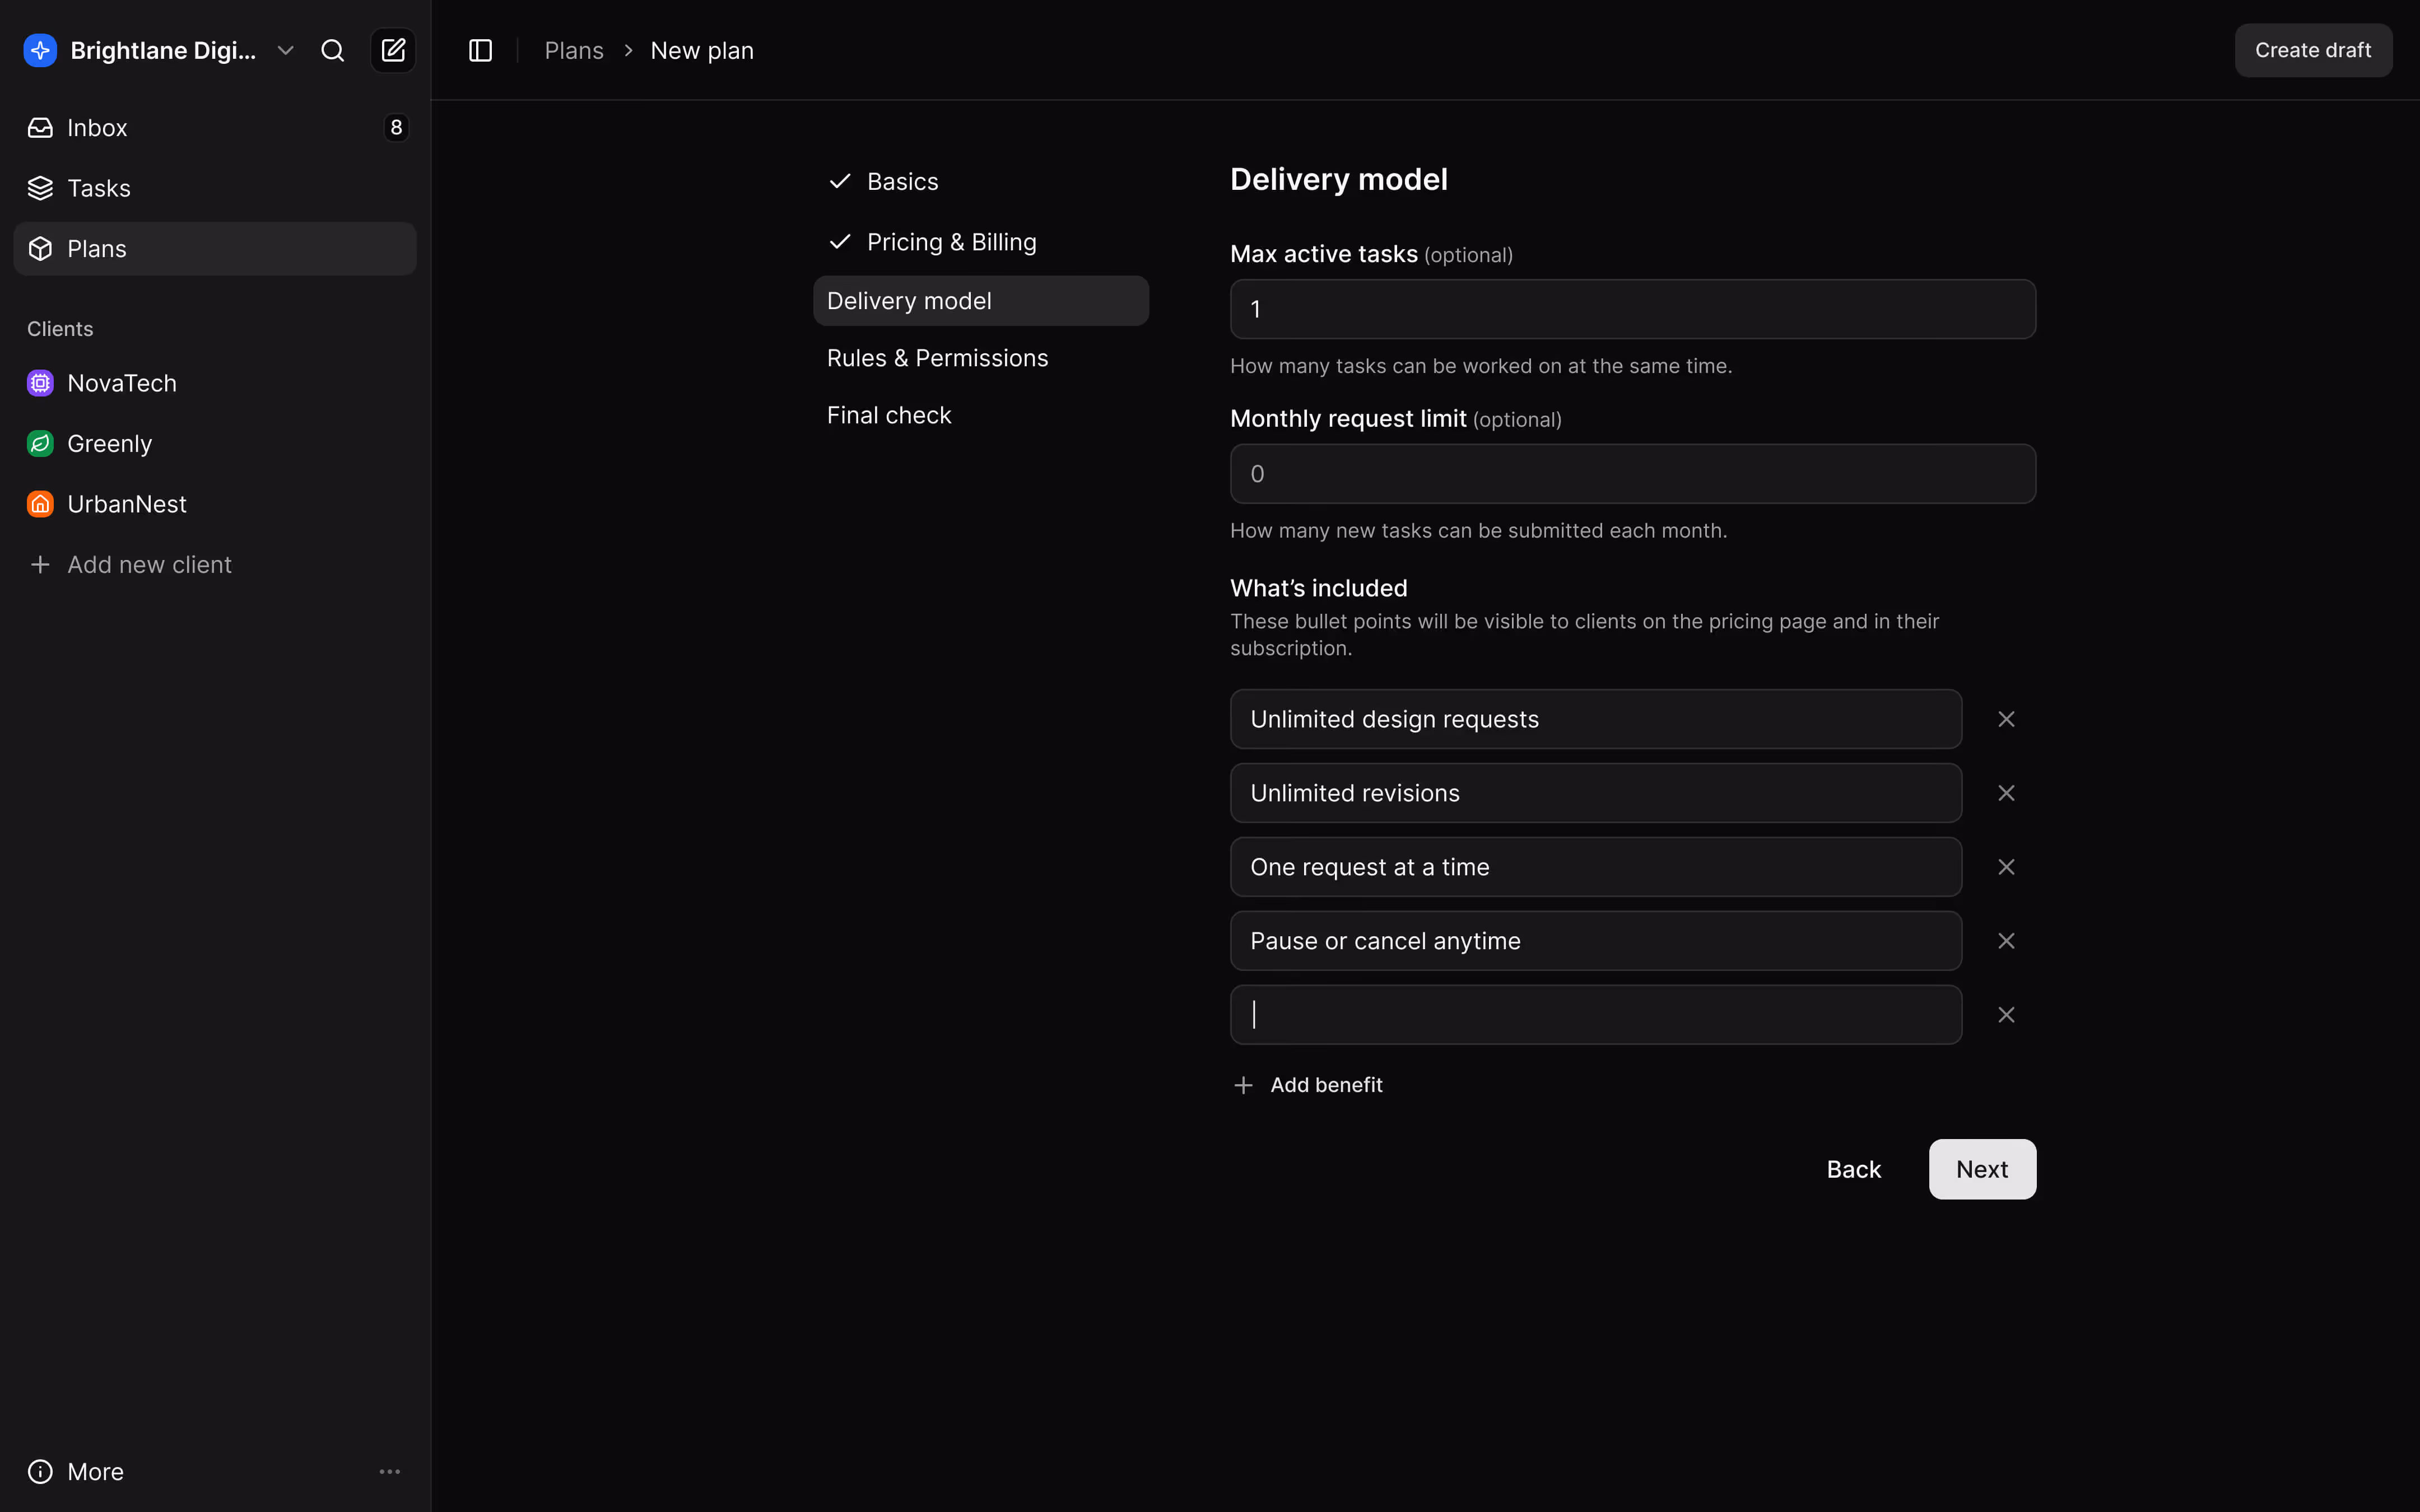Toggle the sidebar panel visibility

[480, 50]
